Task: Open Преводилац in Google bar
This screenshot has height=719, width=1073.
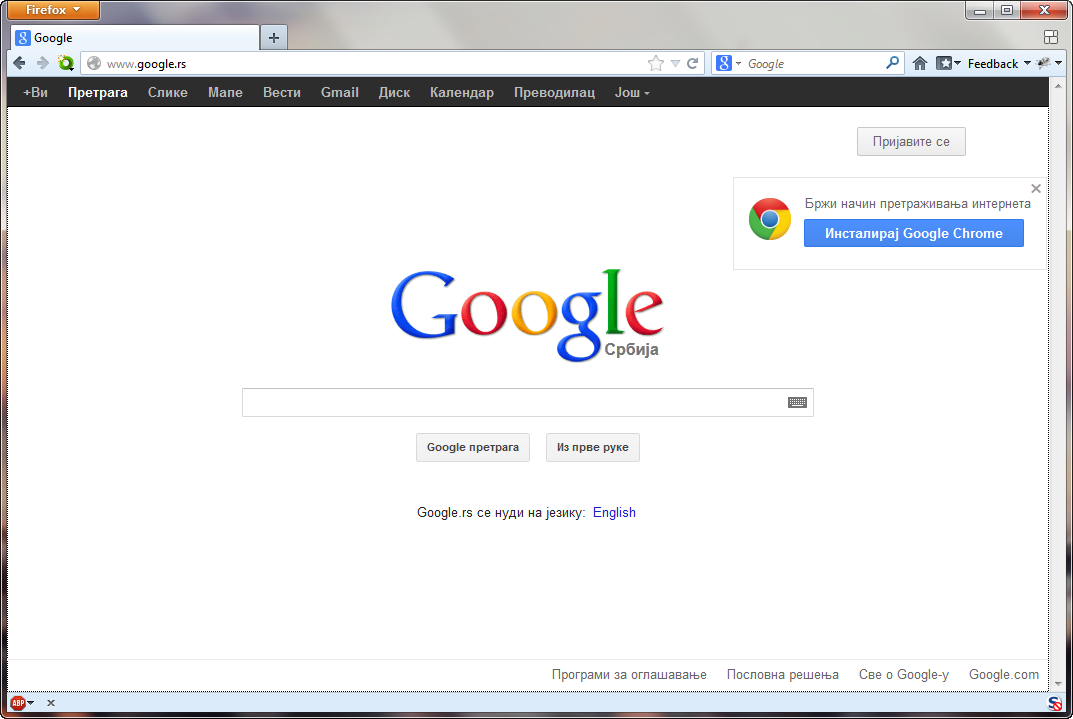Action: tap(554, 92)
